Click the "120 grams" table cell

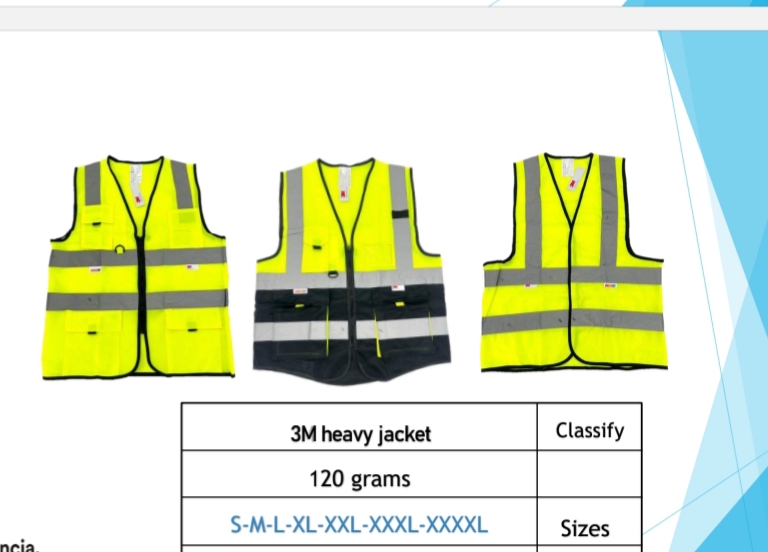360,478
